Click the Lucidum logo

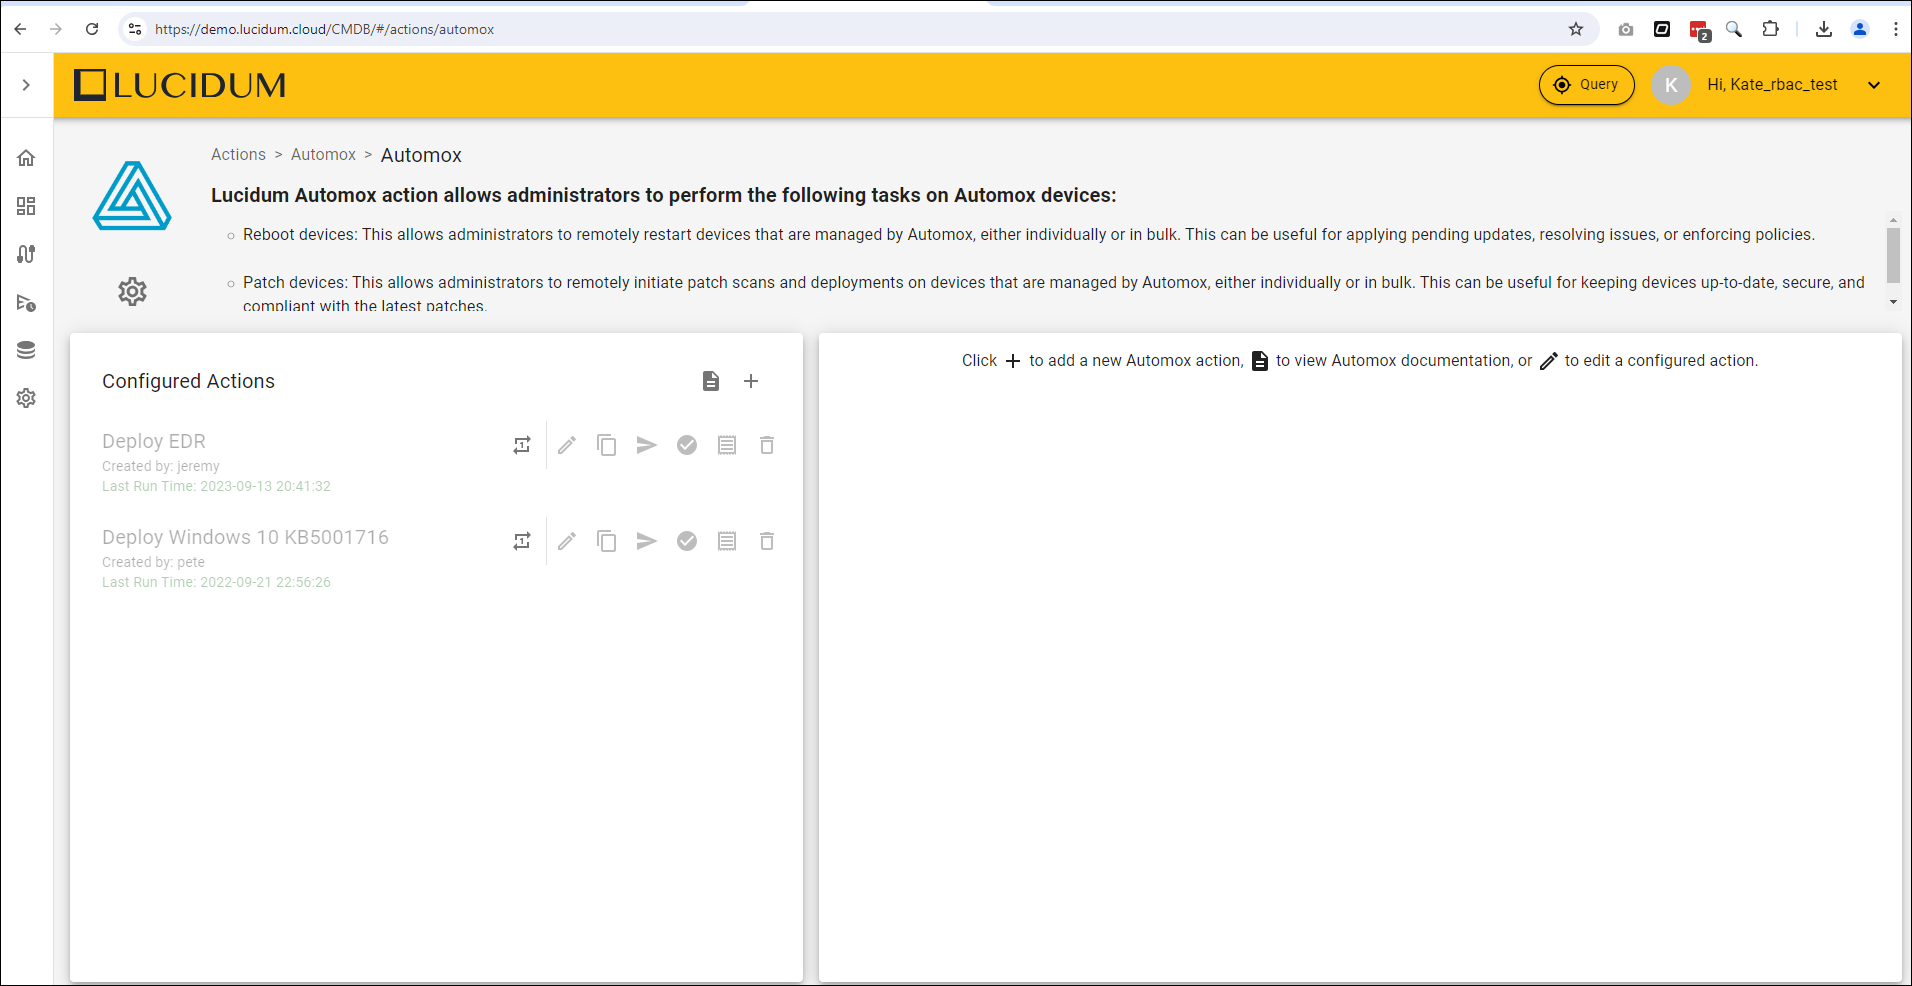(180, 85)
